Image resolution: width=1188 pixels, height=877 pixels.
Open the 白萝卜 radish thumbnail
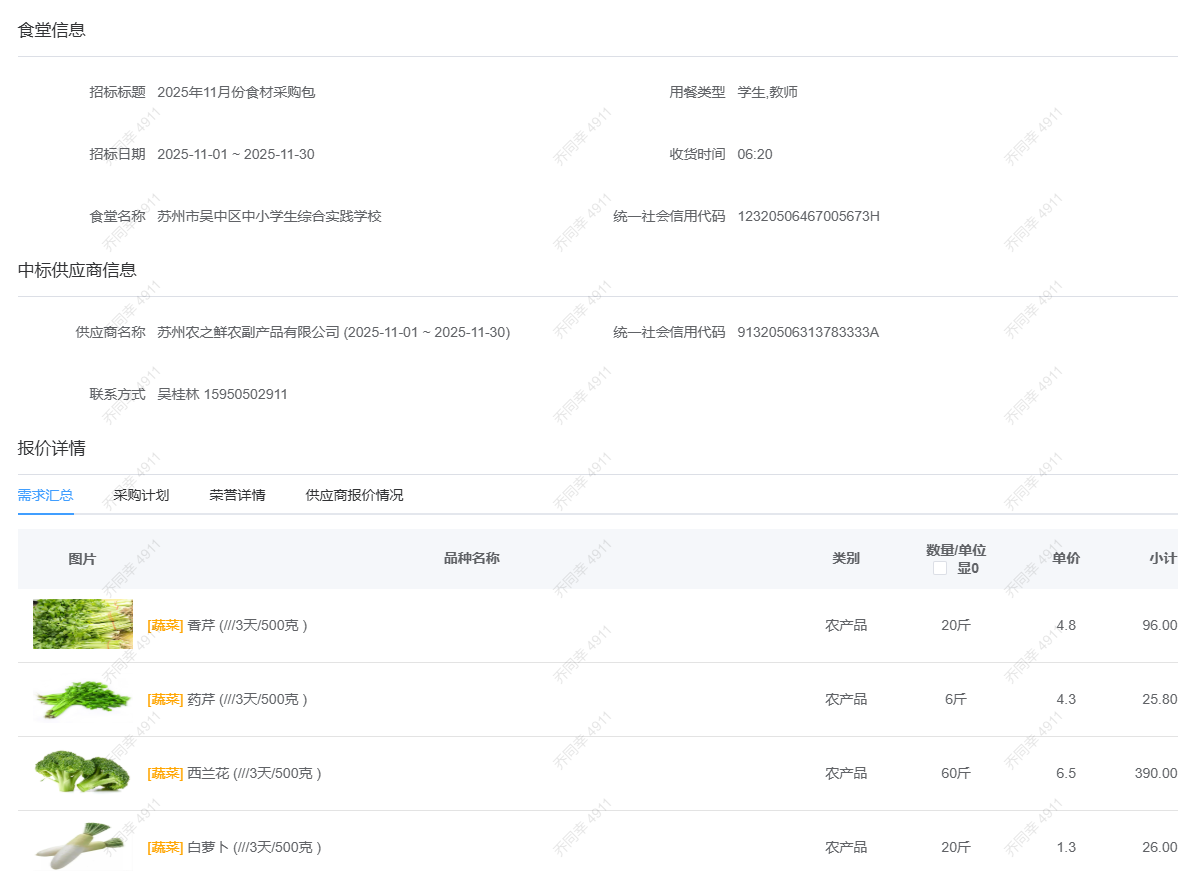pyautogui.click(x=82, y=846)
